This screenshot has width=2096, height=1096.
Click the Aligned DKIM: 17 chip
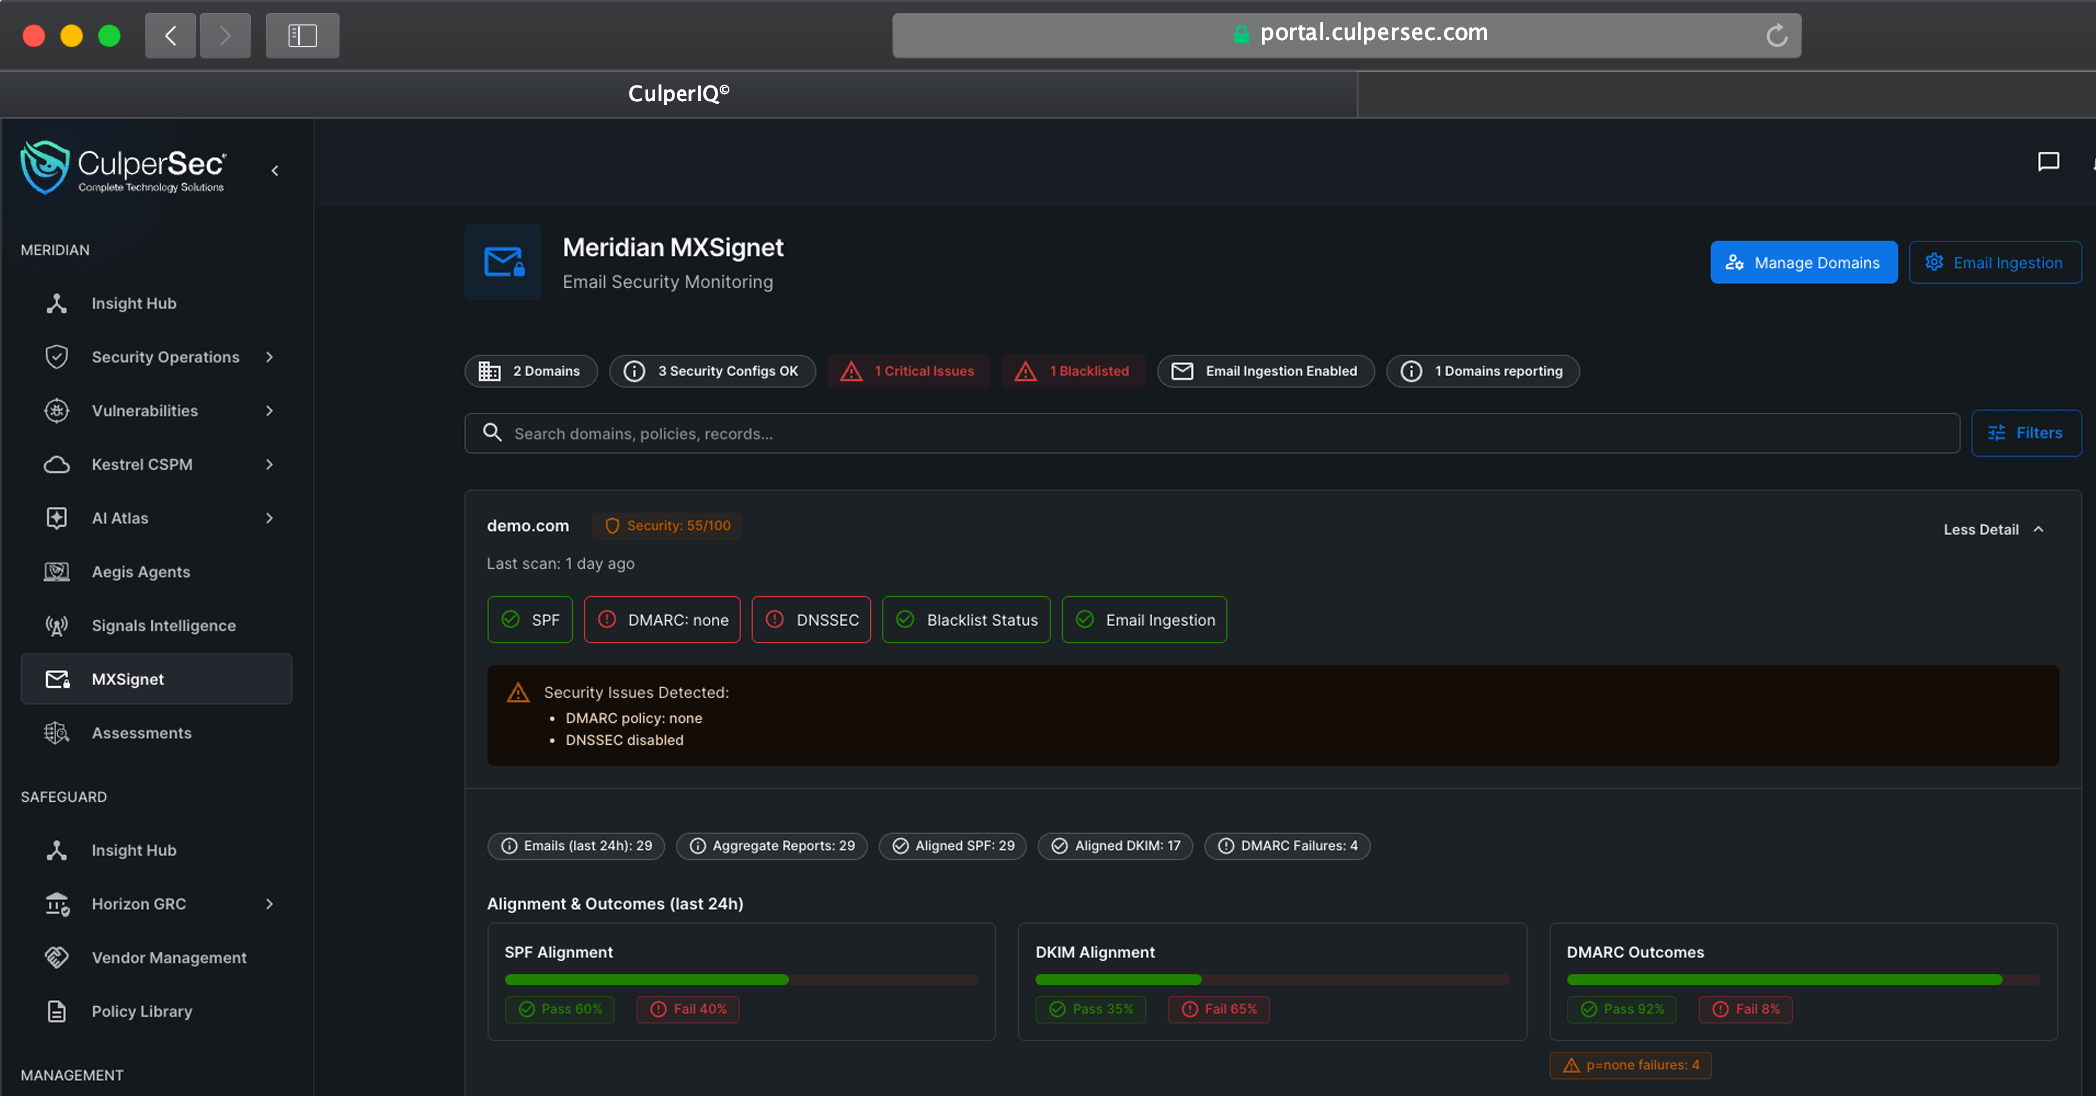1115,846
